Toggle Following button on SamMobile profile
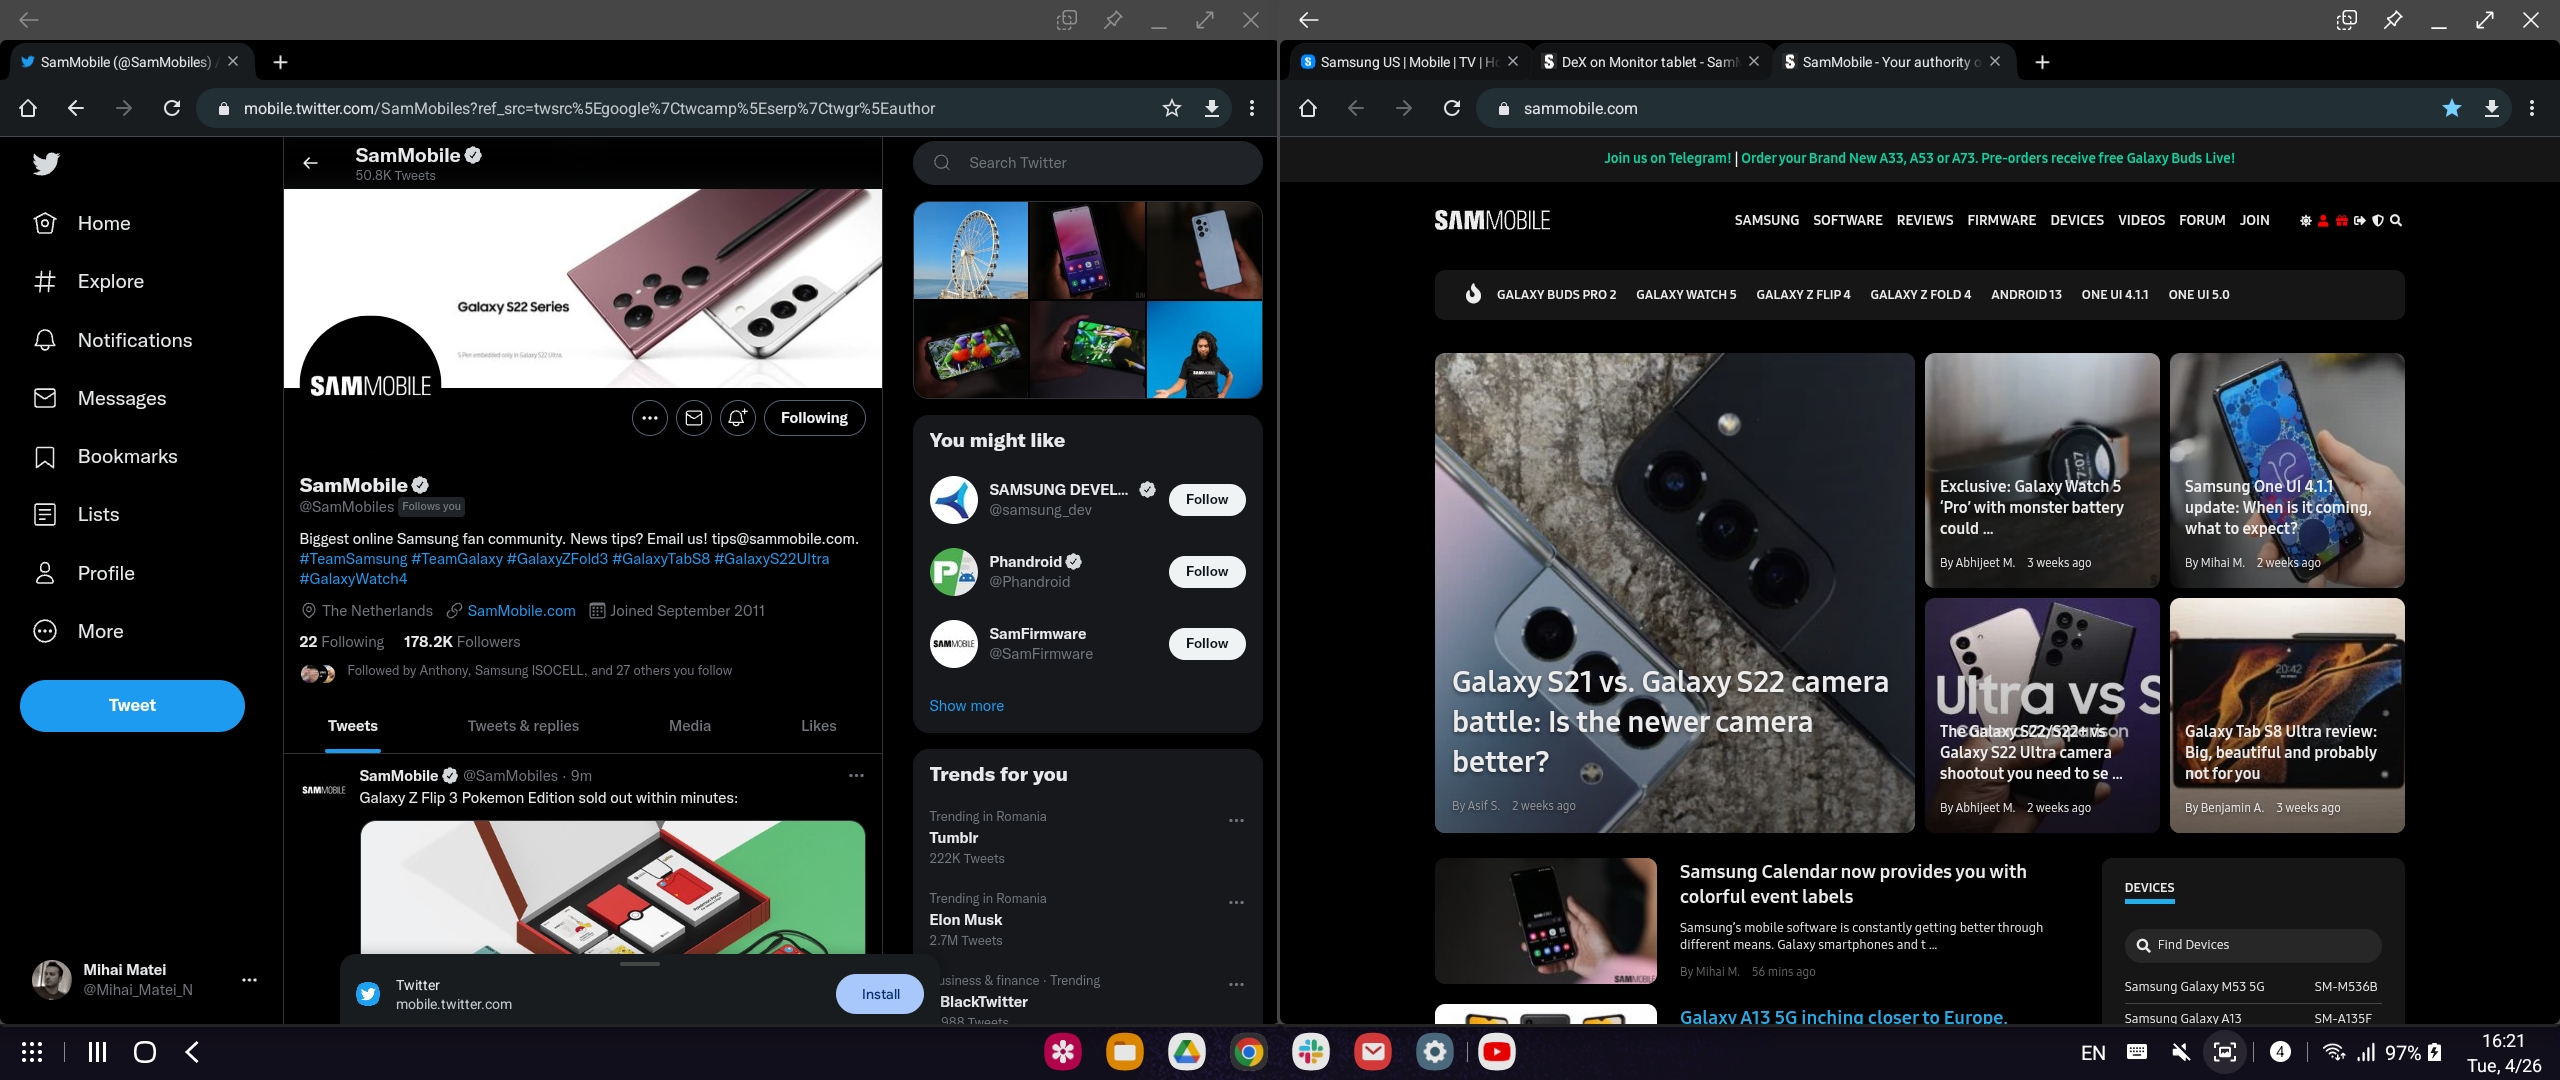2560x1080 pixels. 814,418
